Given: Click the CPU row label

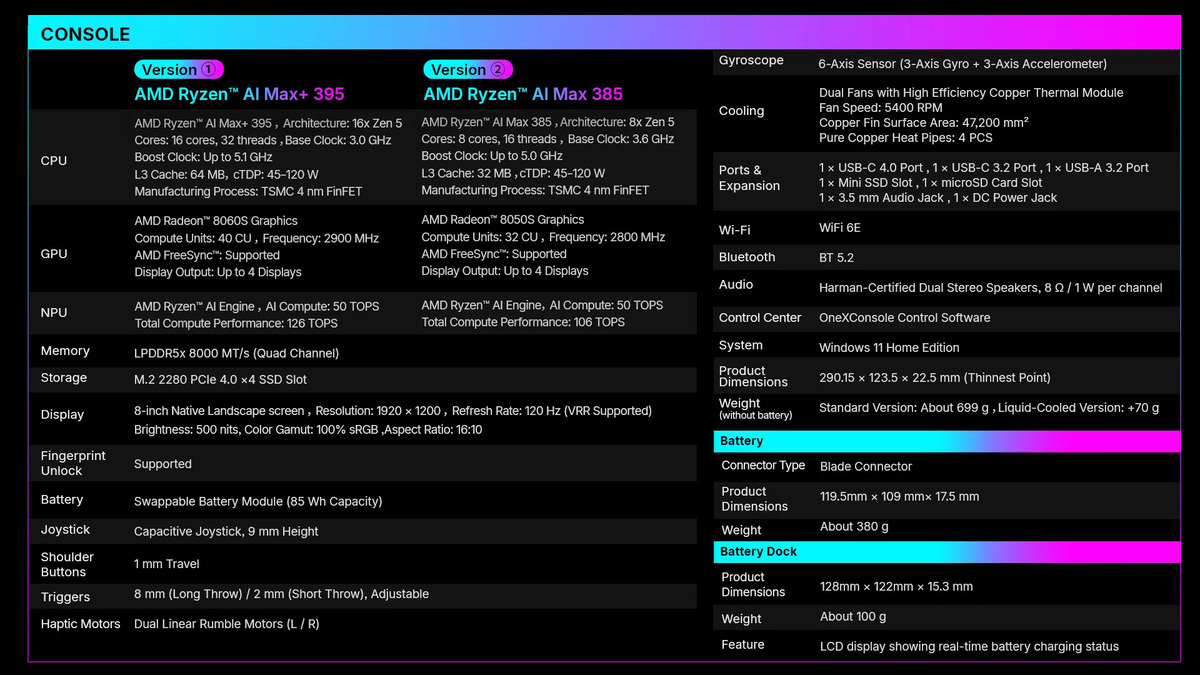Looking at the screenshot, I should pos(54,160).
